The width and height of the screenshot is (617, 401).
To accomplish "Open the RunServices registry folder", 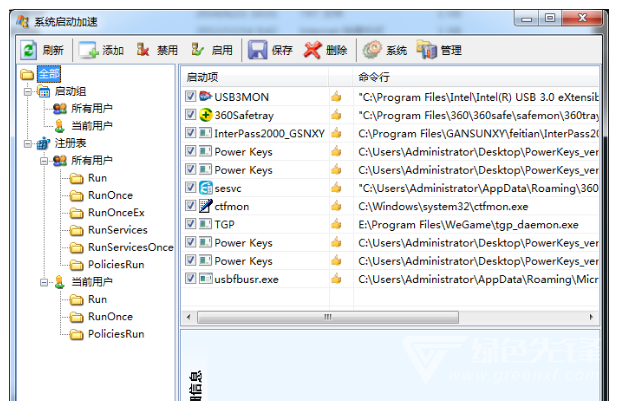I will [118, 230].
